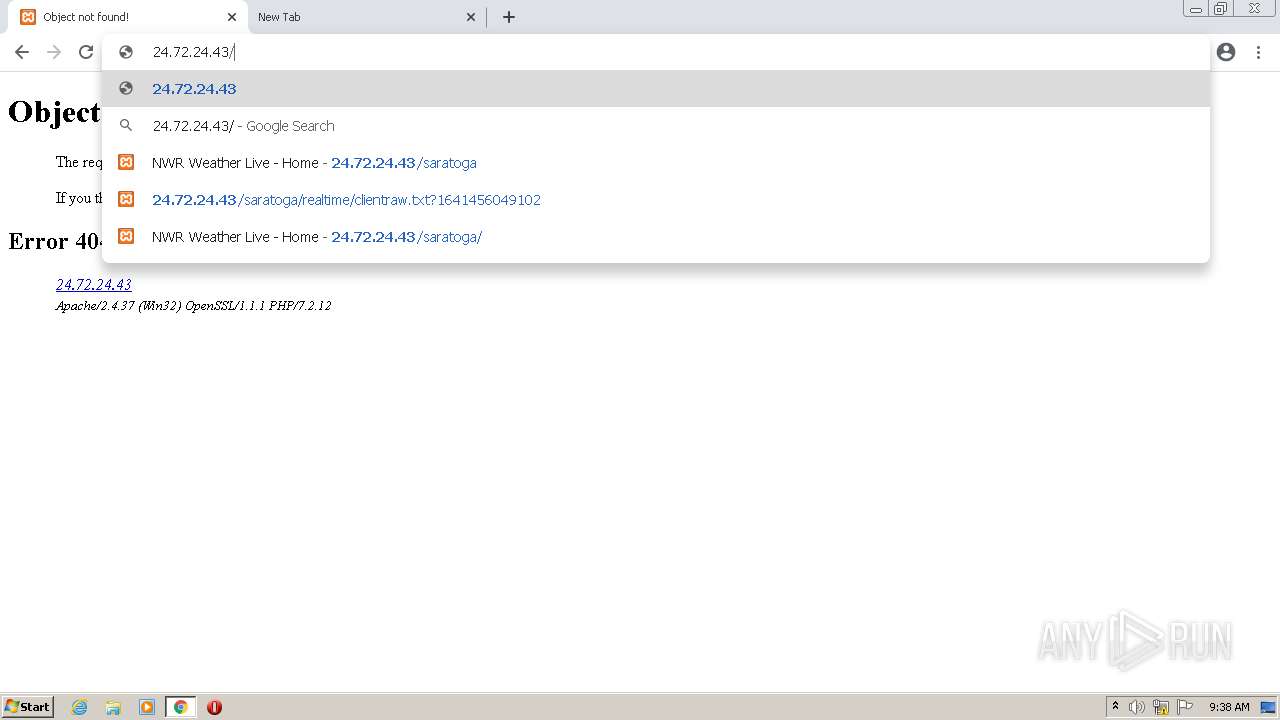The image size is (1280, 720).
Task: Close the 'New Tab' tab
Action: click(x=471, y=17)
